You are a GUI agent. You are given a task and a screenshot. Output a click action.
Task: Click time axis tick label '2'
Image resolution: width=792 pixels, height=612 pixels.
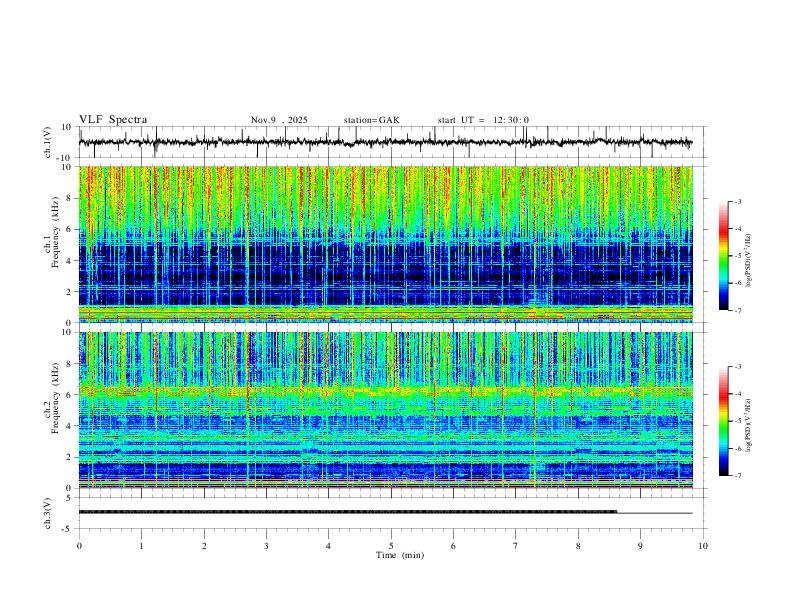pos(204,546)
